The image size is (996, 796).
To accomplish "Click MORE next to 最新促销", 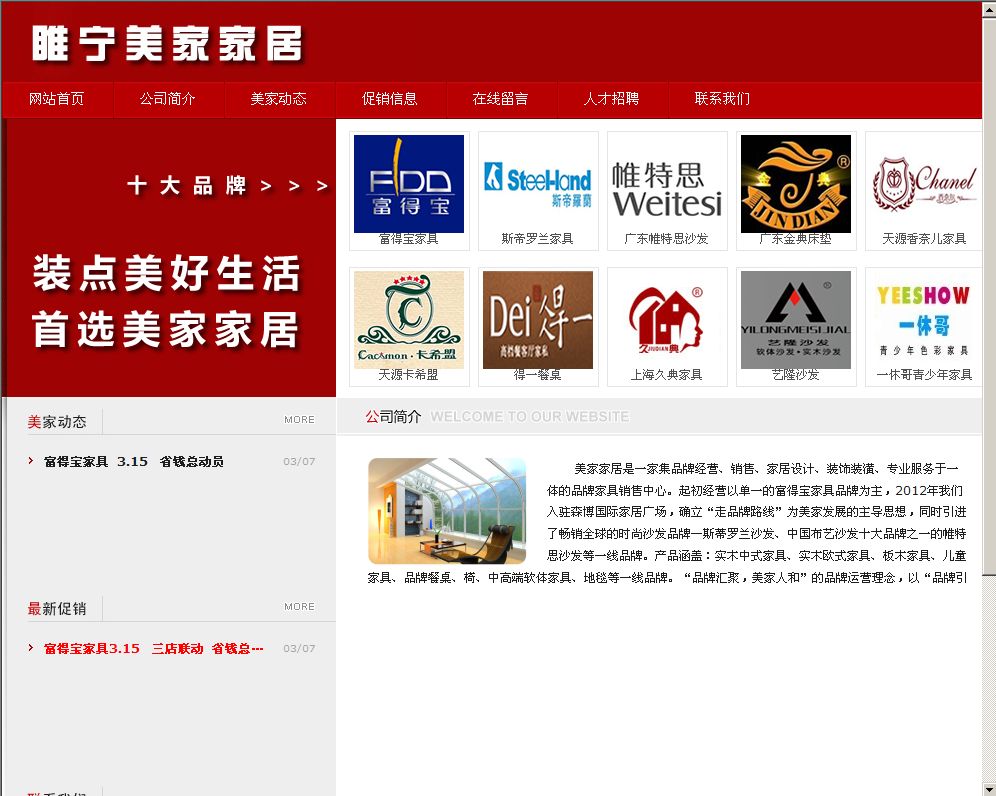I will pos(299,607).
